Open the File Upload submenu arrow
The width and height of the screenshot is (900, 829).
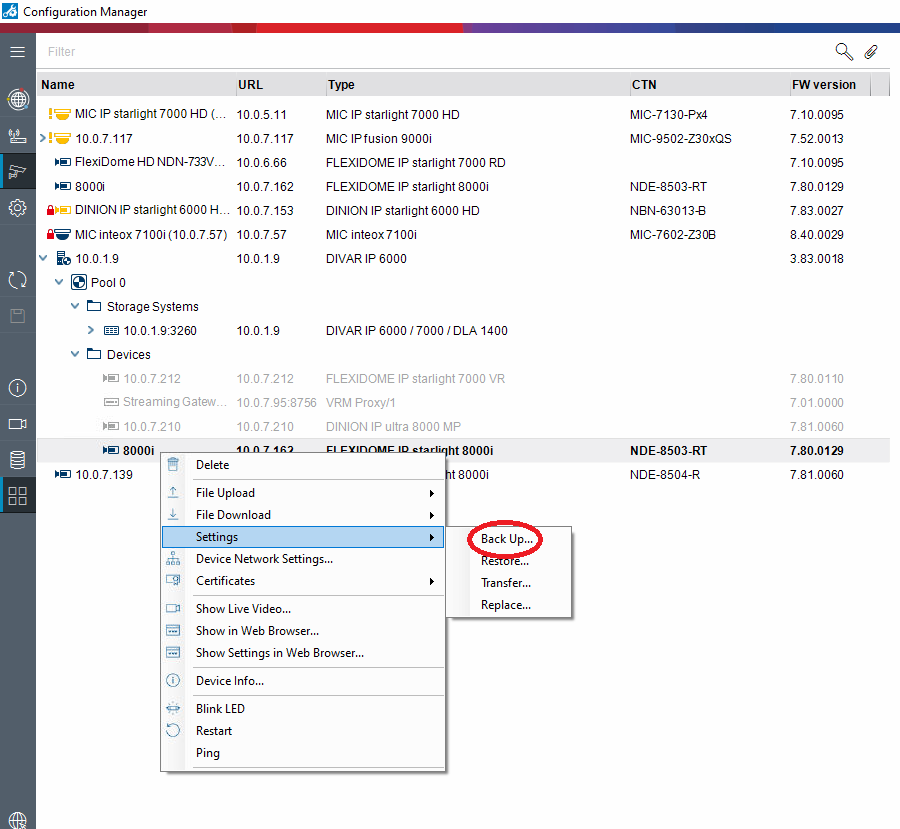(432, 493)
